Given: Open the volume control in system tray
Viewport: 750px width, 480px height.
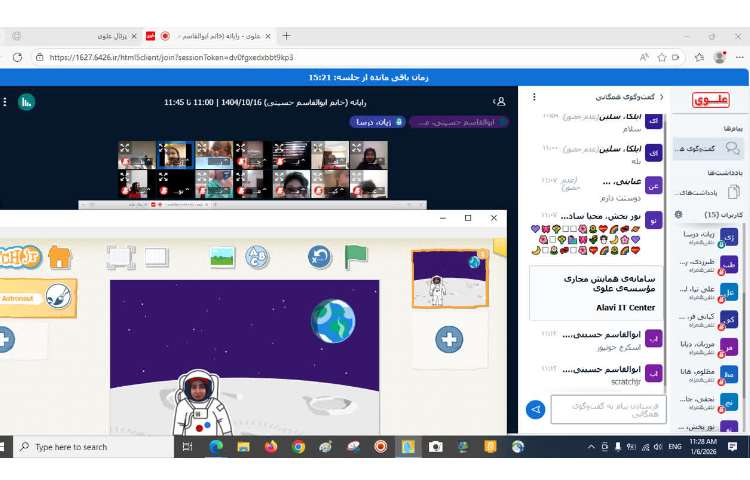Looking at the screenshot, I should (658, 447).
